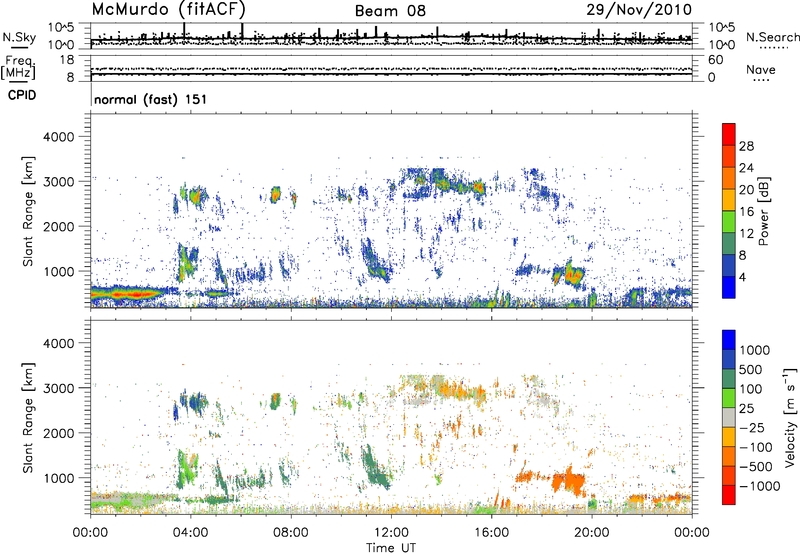The width and height of the screenshot is (800, 554).
Task: Click the red strong echo band near 00:00–03:00 in power panel
Action: 128,294
